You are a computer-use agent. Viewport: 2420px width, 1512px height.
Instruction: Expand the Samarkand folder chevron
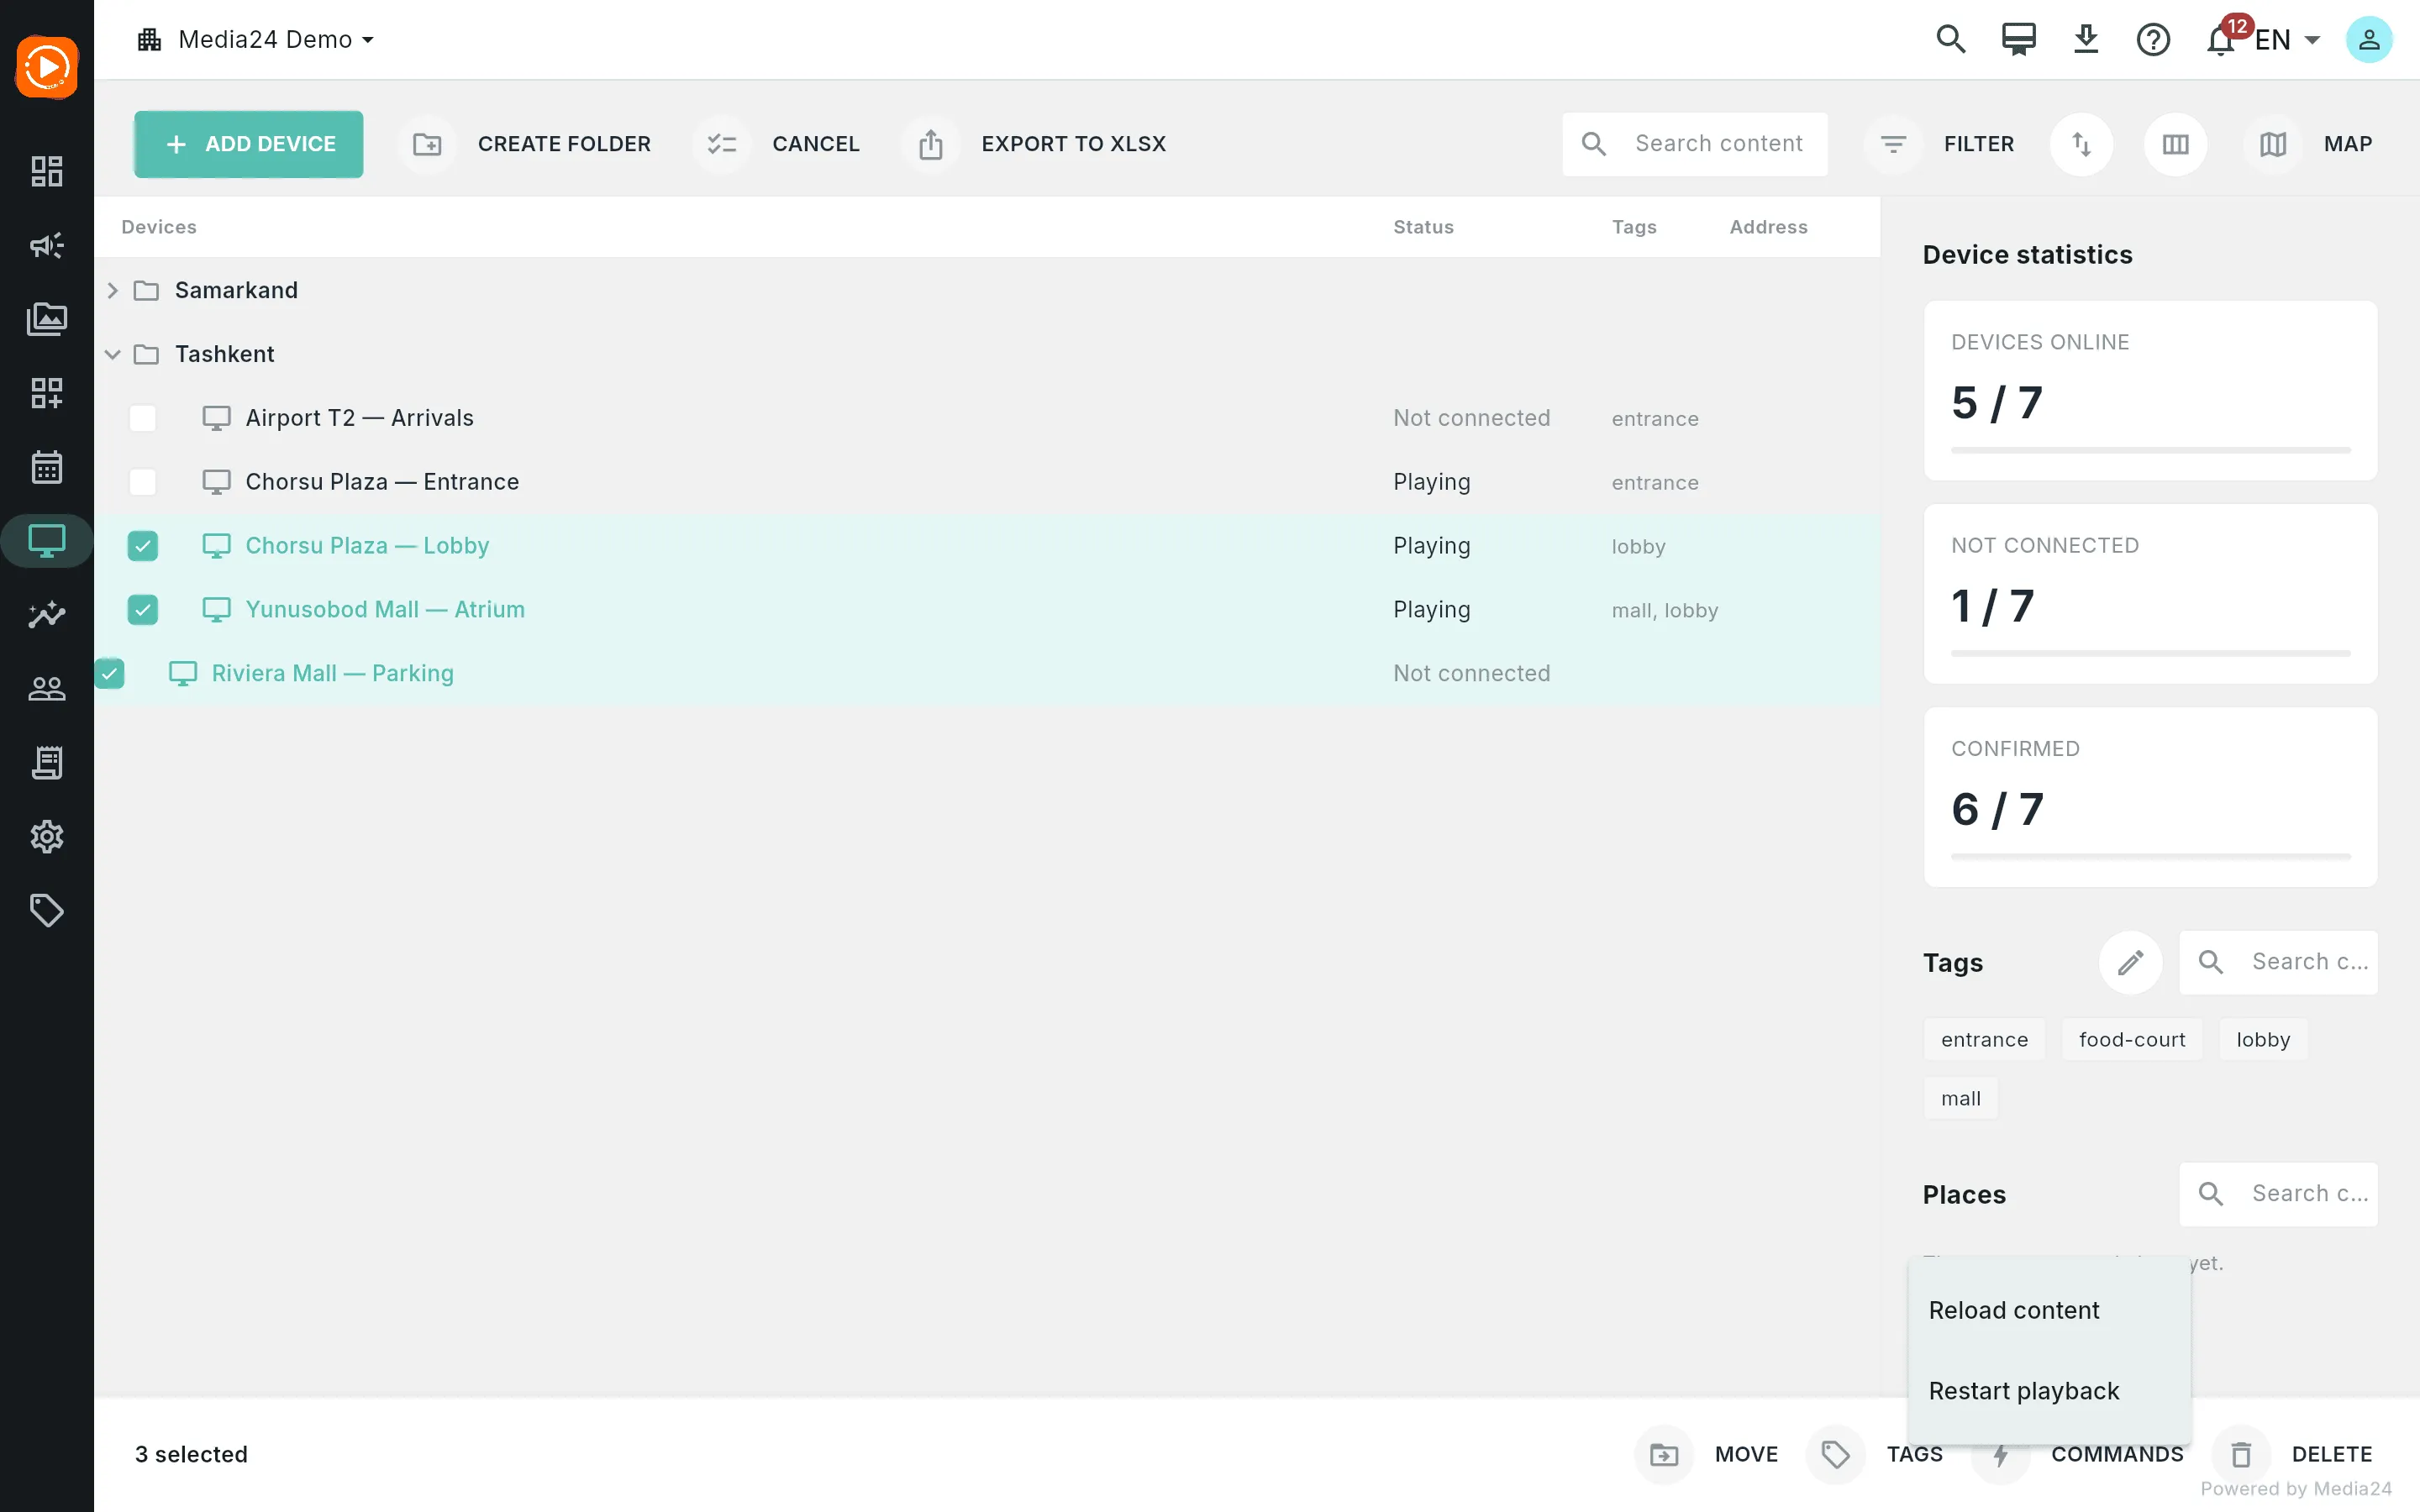pos(112,291)
